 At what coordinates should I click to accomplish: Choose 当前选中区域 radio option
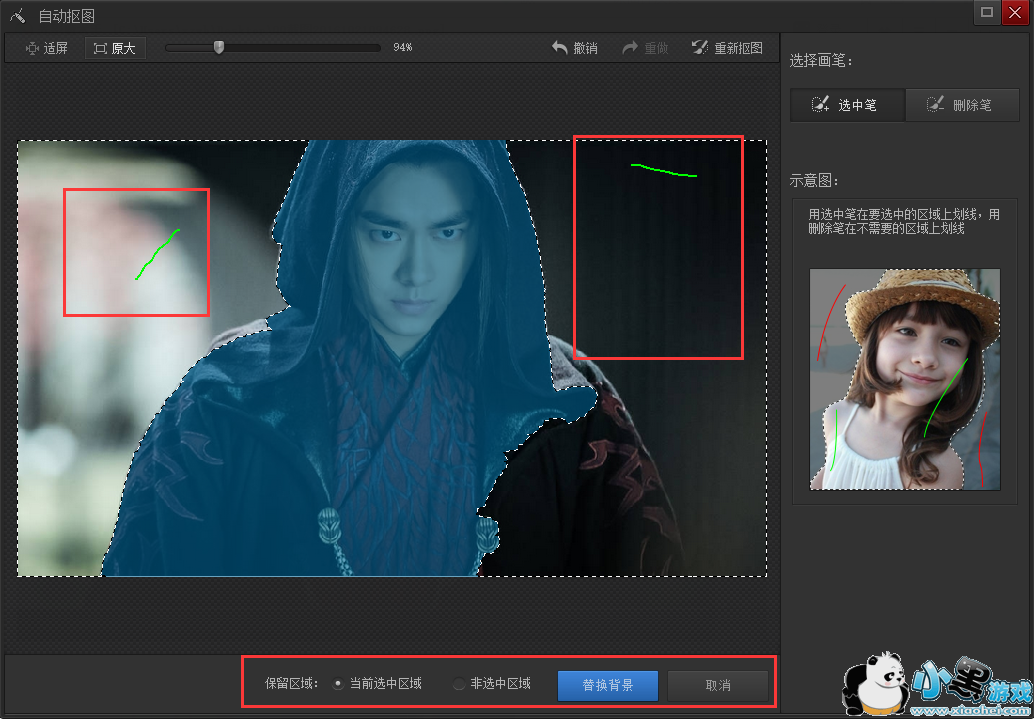(377, 684)
